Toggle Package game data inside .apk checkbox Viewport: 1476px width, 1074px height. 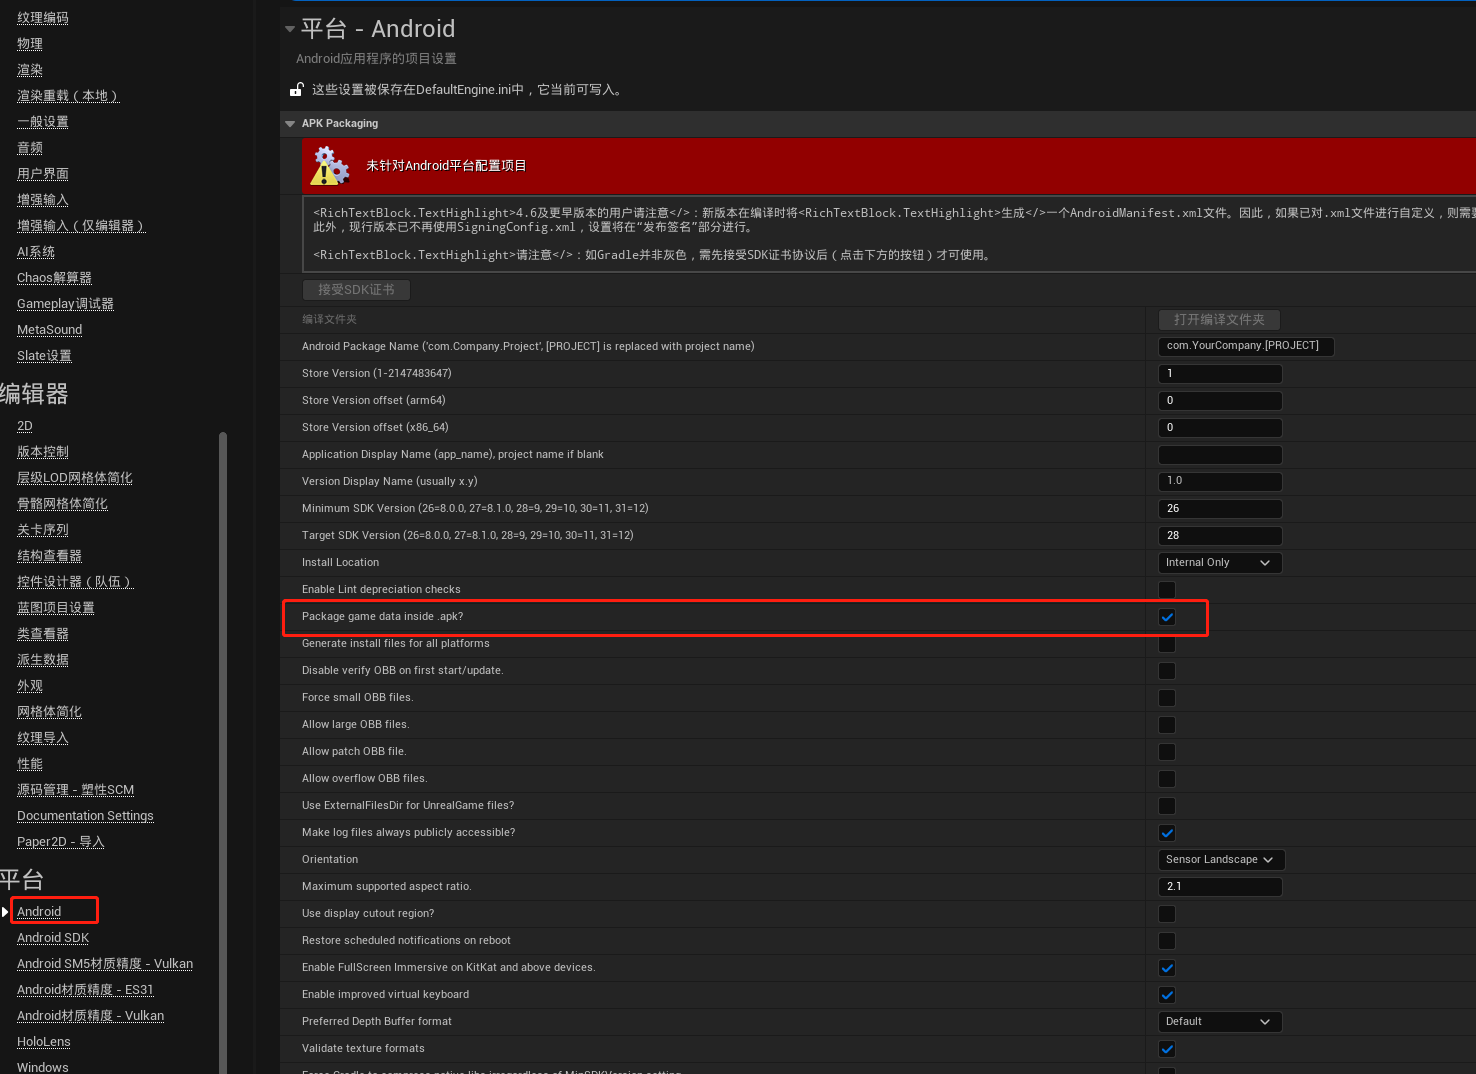point(1167,617)
